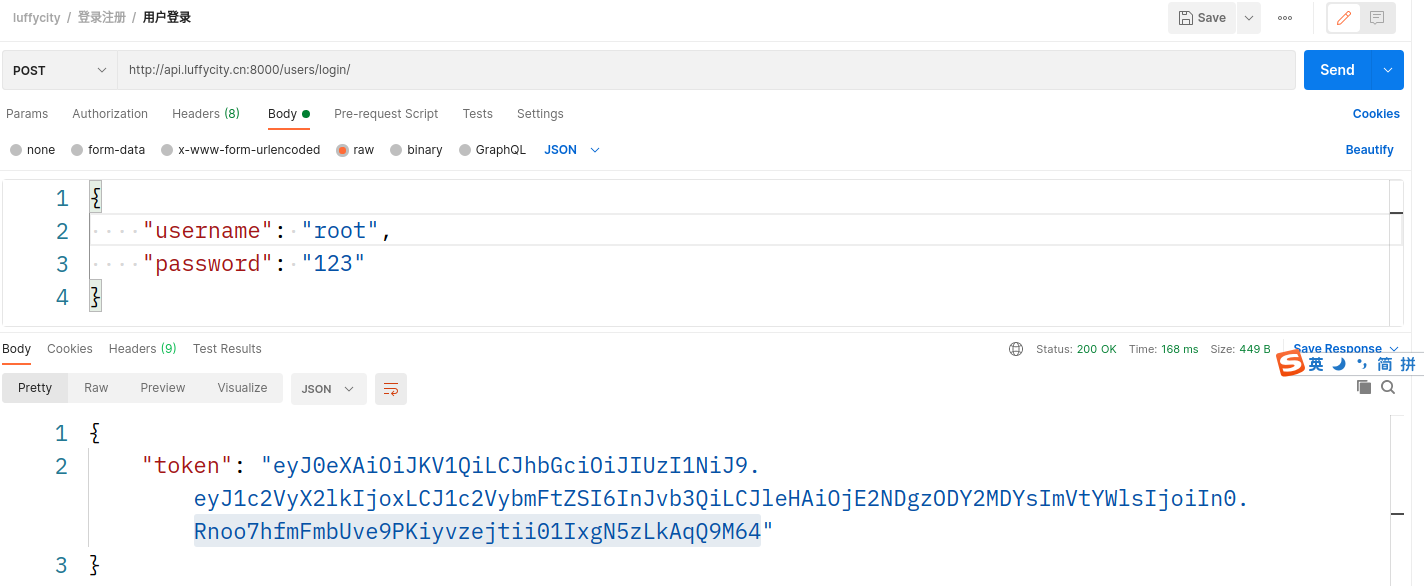Click the globe network icon

pyautogui.click(x=1016, y=349)
